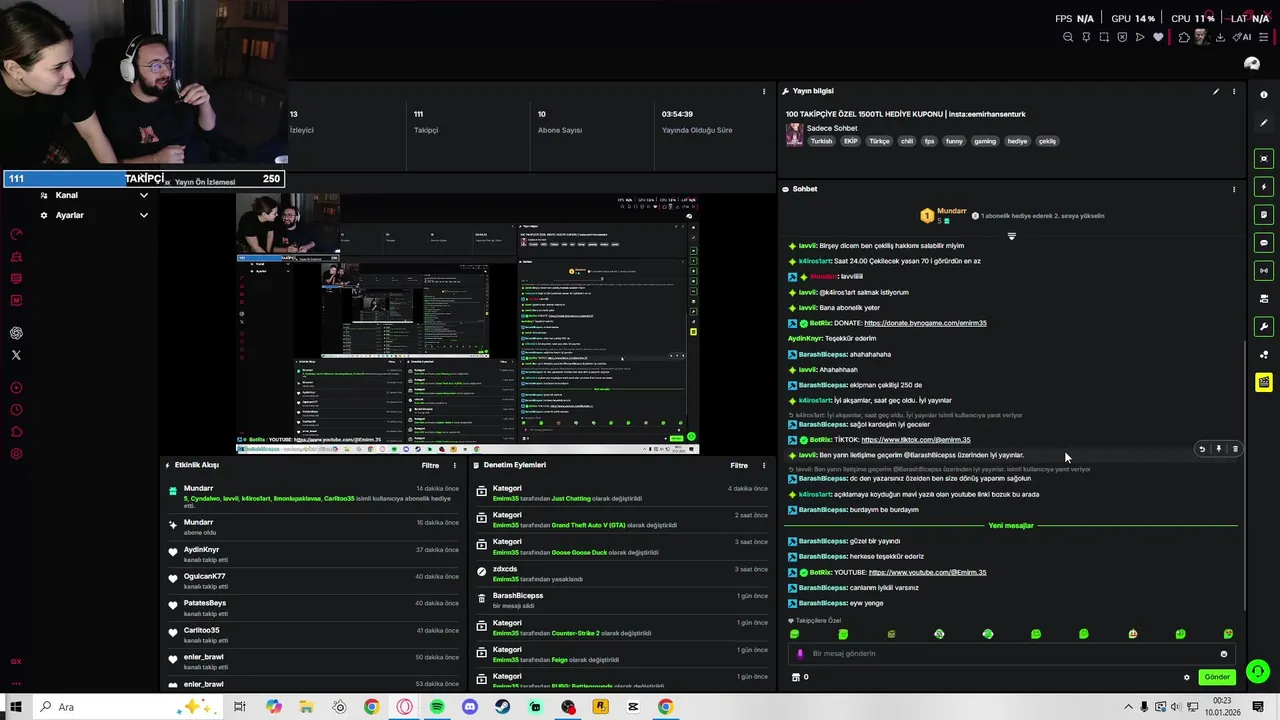Viewport: 1280px width, 720px height.
Task: Open Discord from the Windows taskbar
Action: [470, 707]
